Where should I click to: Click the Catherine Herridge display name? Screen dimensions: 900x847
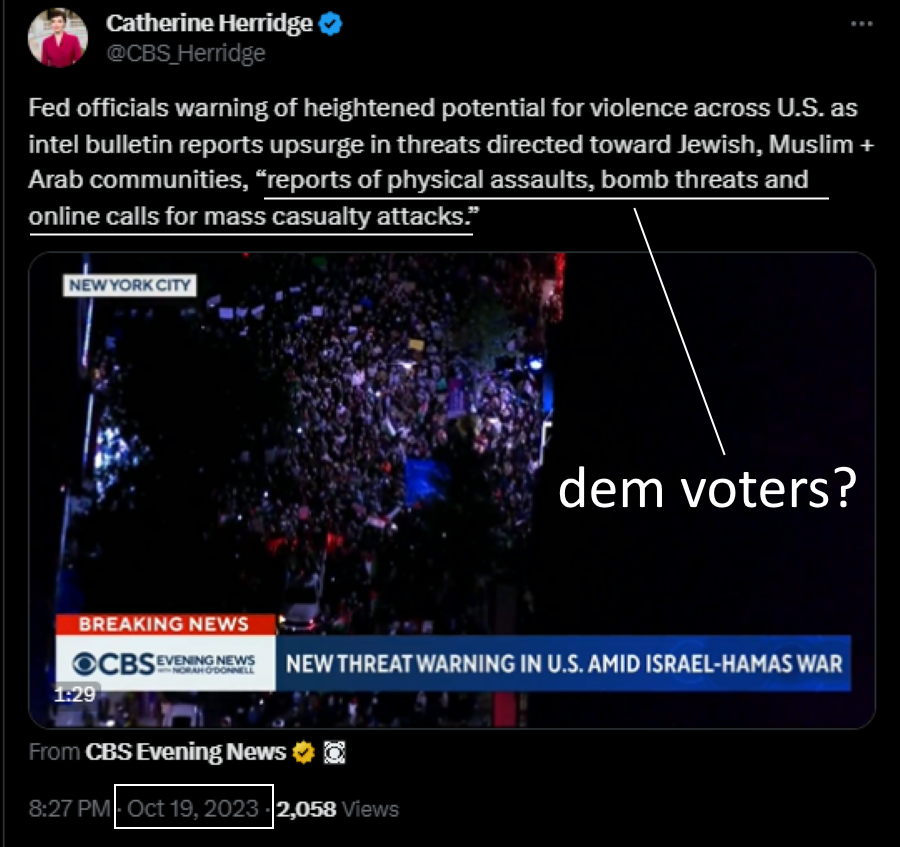[x=209, y=24]
